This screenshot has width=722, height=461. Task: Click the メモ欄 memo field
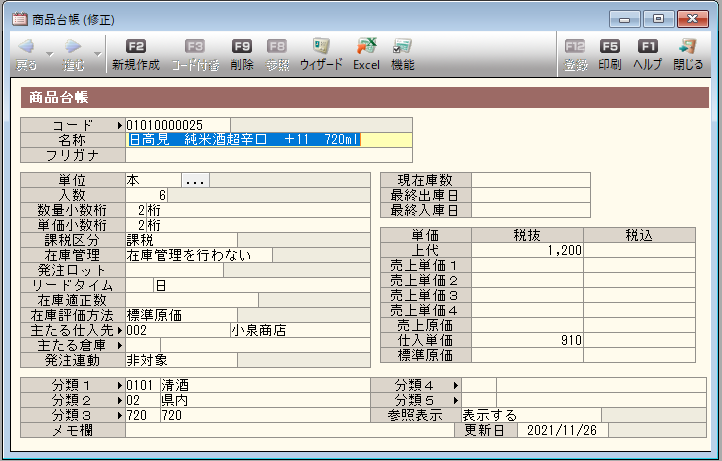pos(288,430)
